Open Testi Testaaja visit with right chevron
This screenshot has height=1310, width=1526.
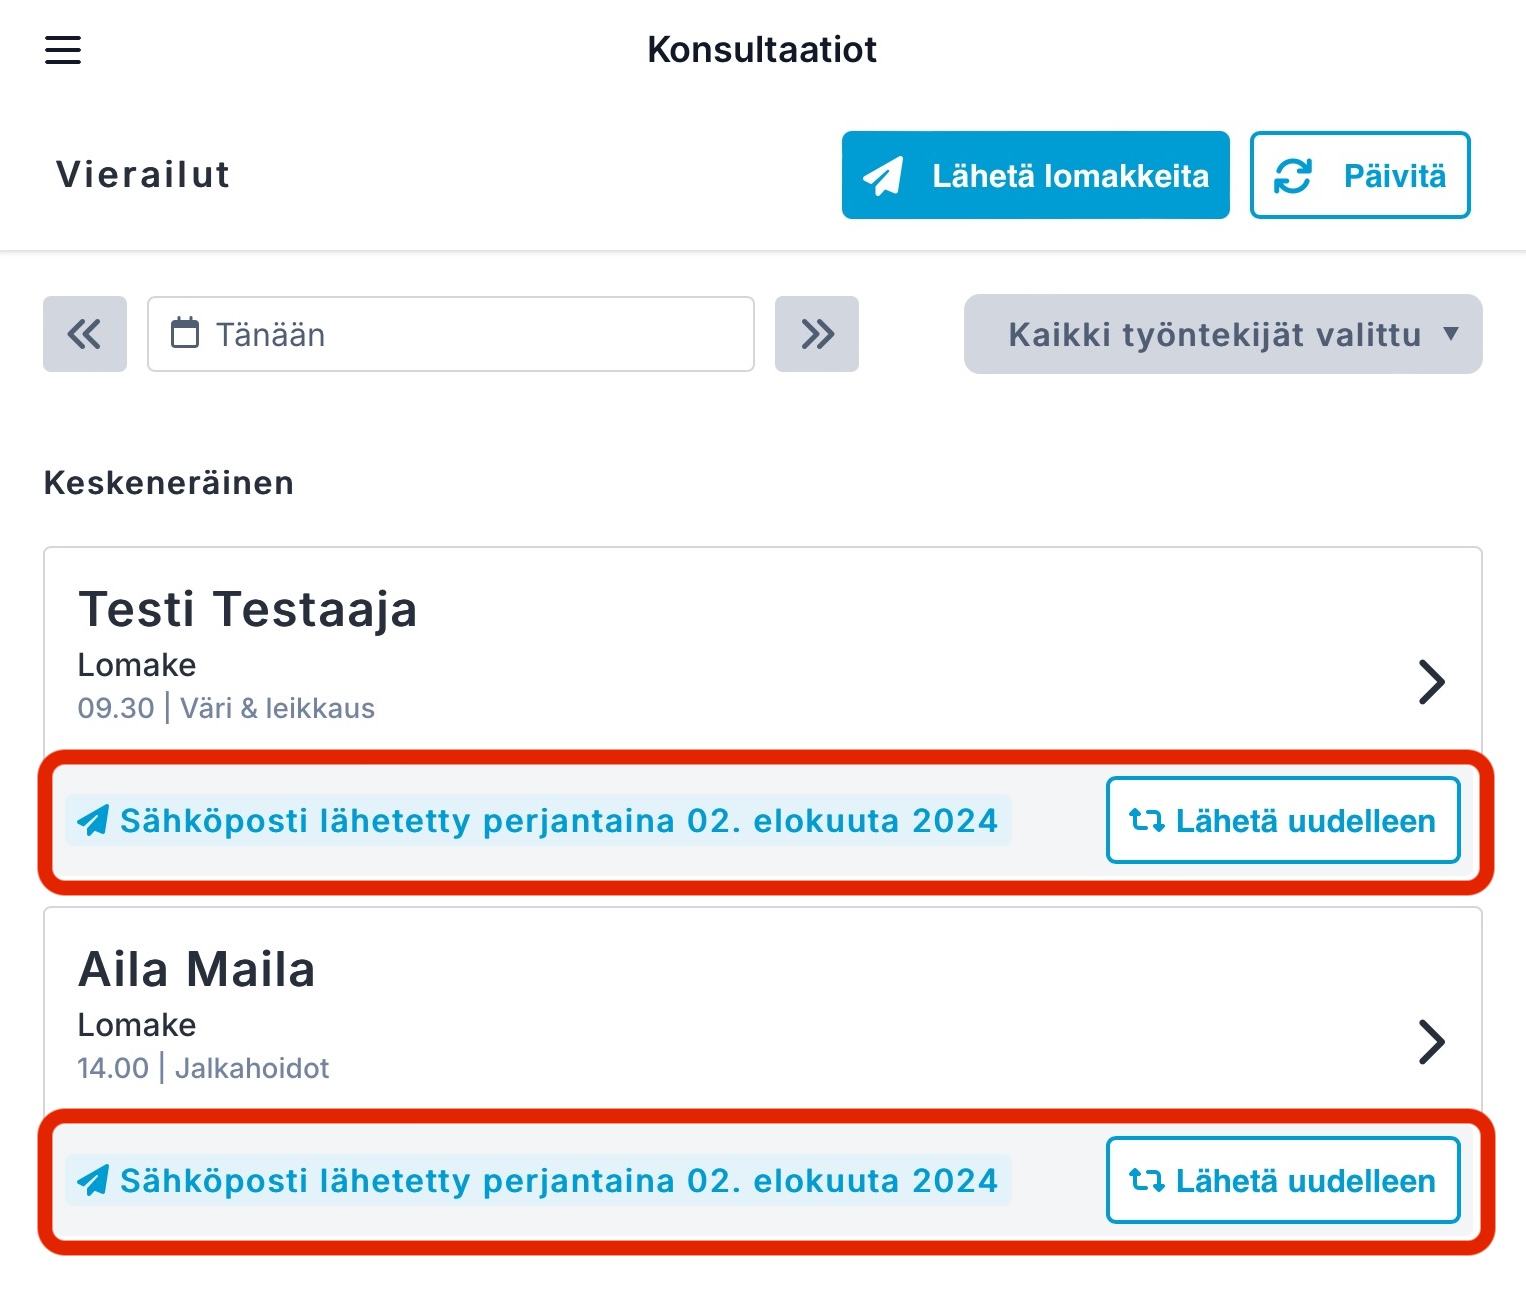tap(1432, 682)
